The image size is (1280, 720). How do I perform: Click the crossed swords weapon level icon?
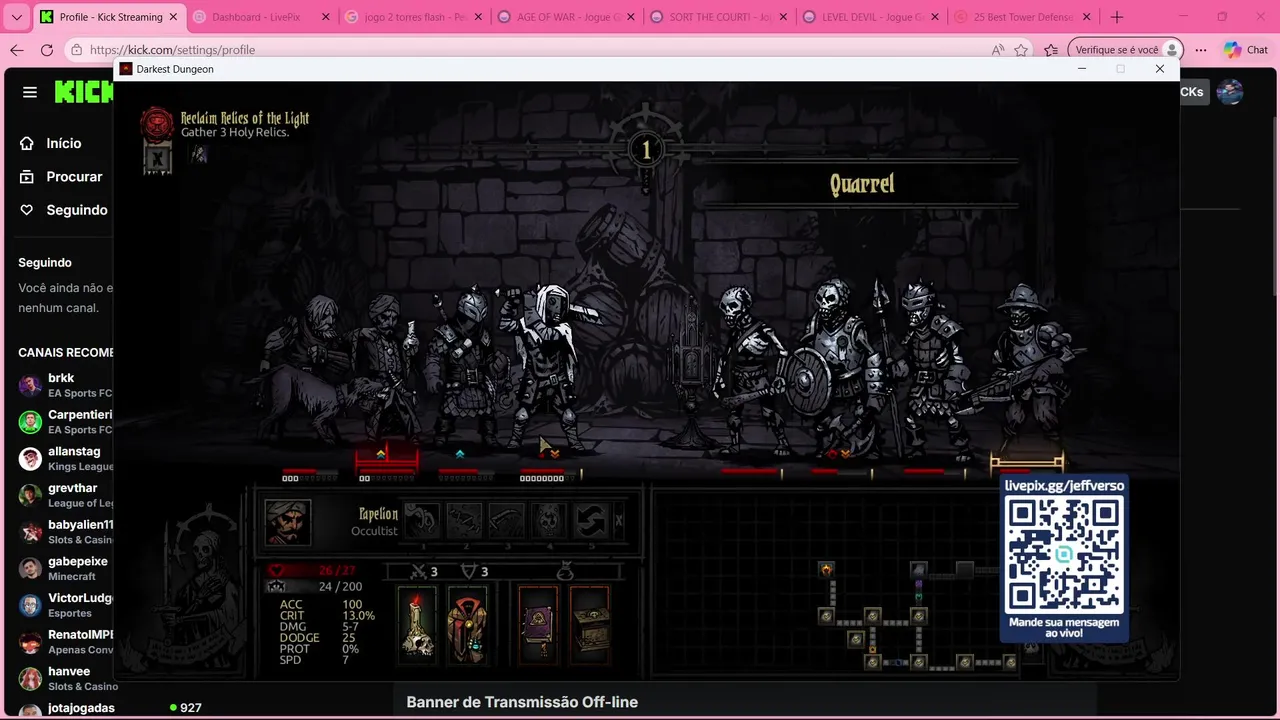click(419, 572)
